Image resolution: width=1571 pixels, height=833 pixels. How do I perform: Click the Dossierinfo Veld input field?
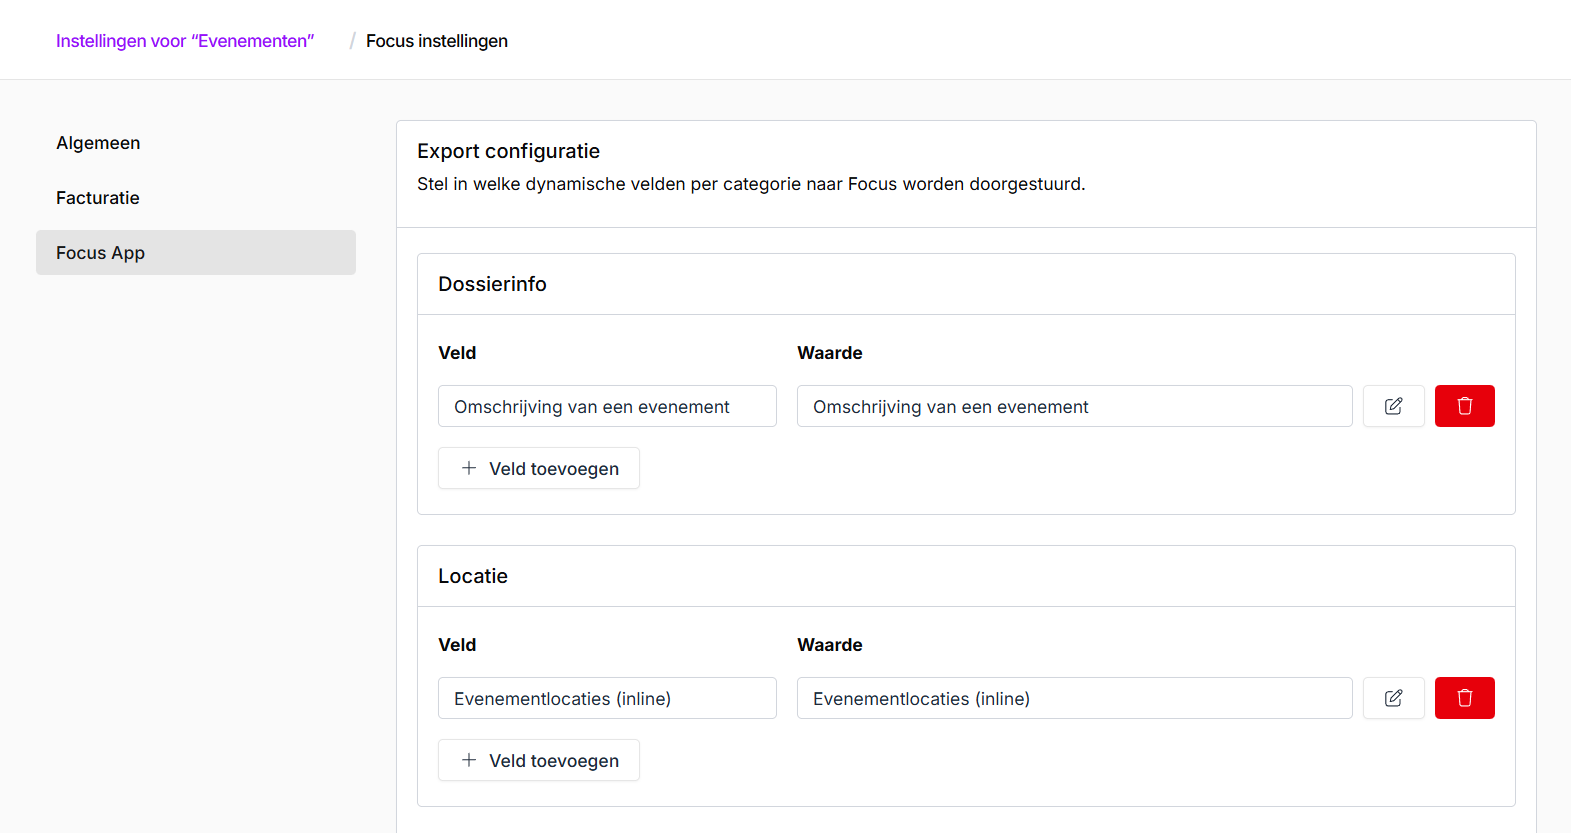click(x=607, y=406)
